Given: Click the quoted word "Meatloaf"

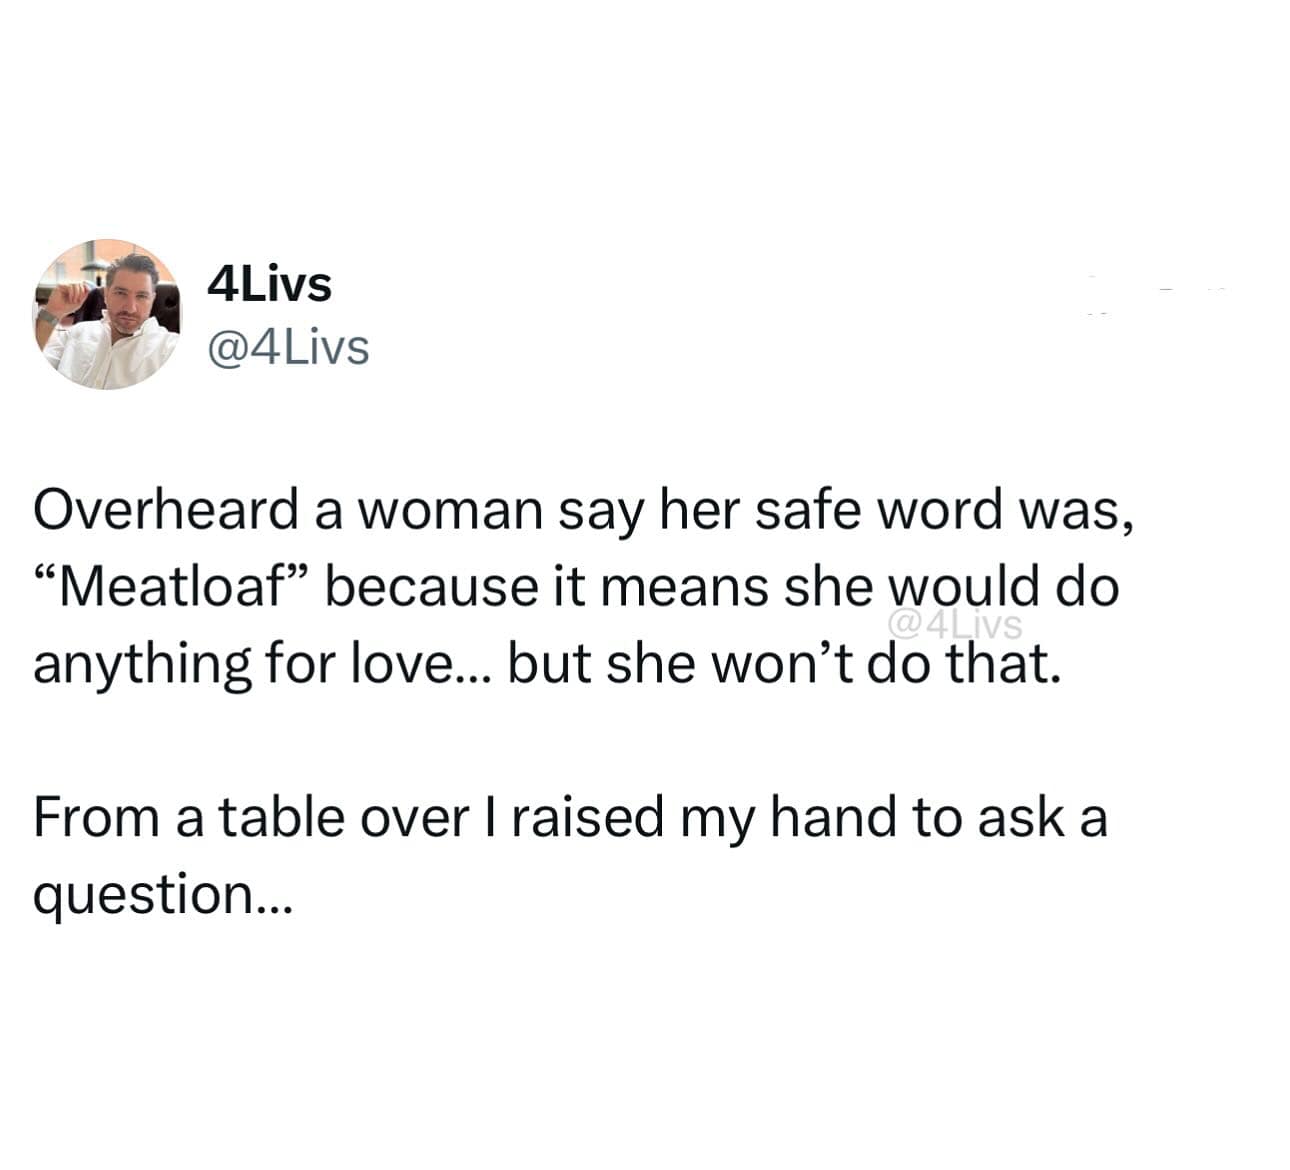Looking at the screenshot, I should [168, 587].
